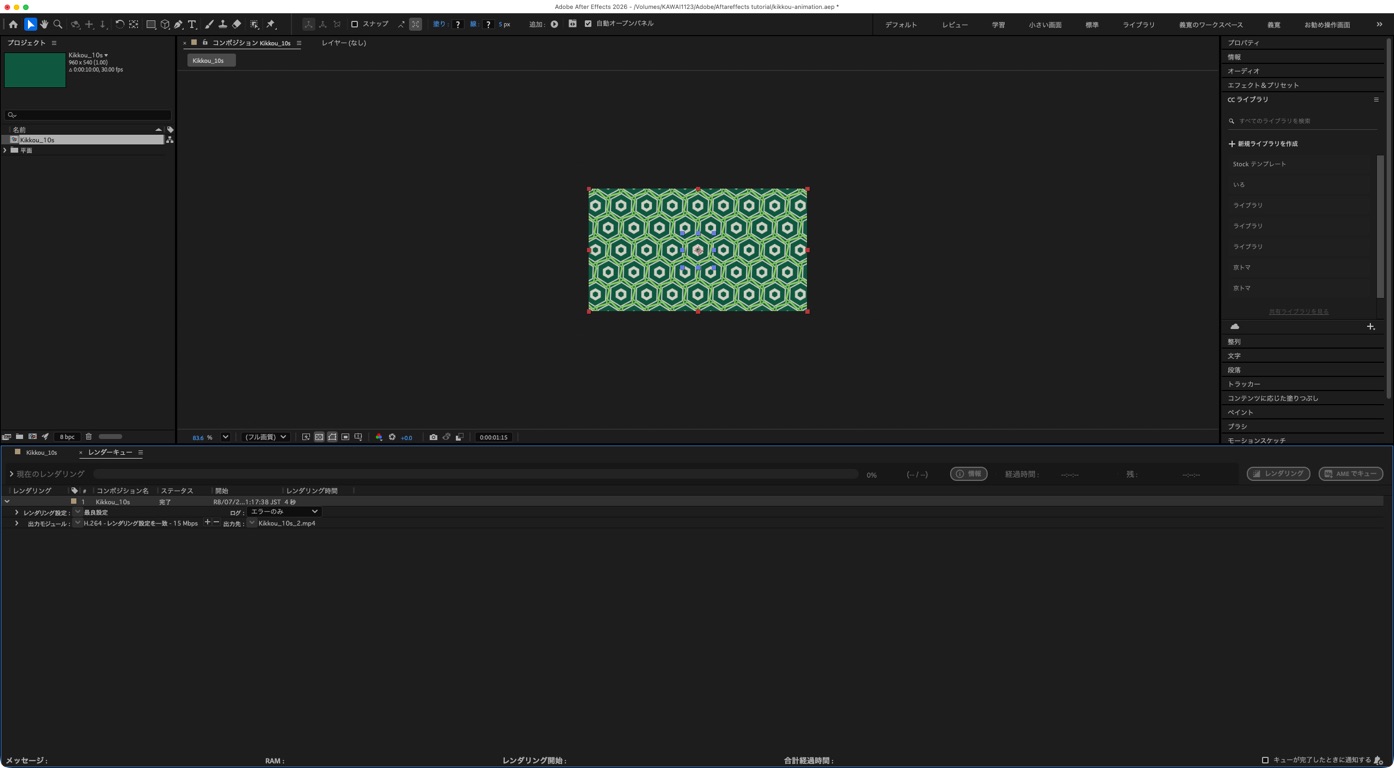Click the 新規ライブラリを作成 button
Viewport: 1394px width, 768px height.
1263,143
